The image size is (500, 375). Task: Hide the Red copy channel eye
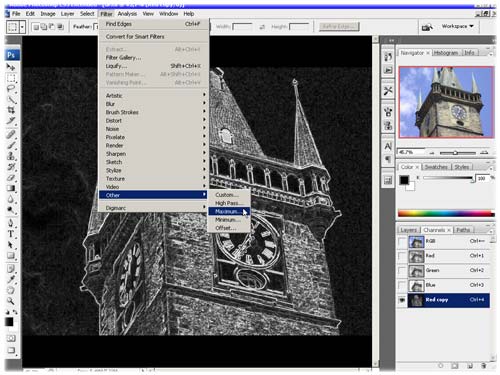point(402,300)
